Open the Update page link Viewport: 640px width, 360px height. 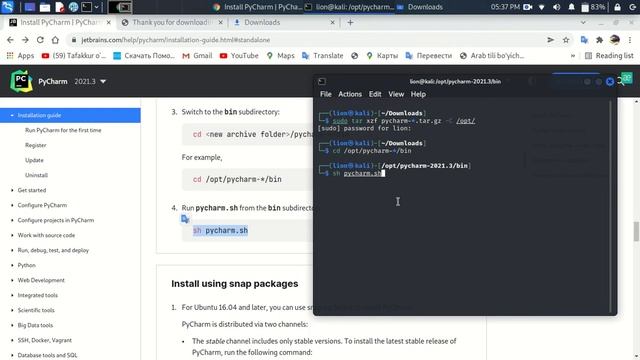tap(34, 160)
